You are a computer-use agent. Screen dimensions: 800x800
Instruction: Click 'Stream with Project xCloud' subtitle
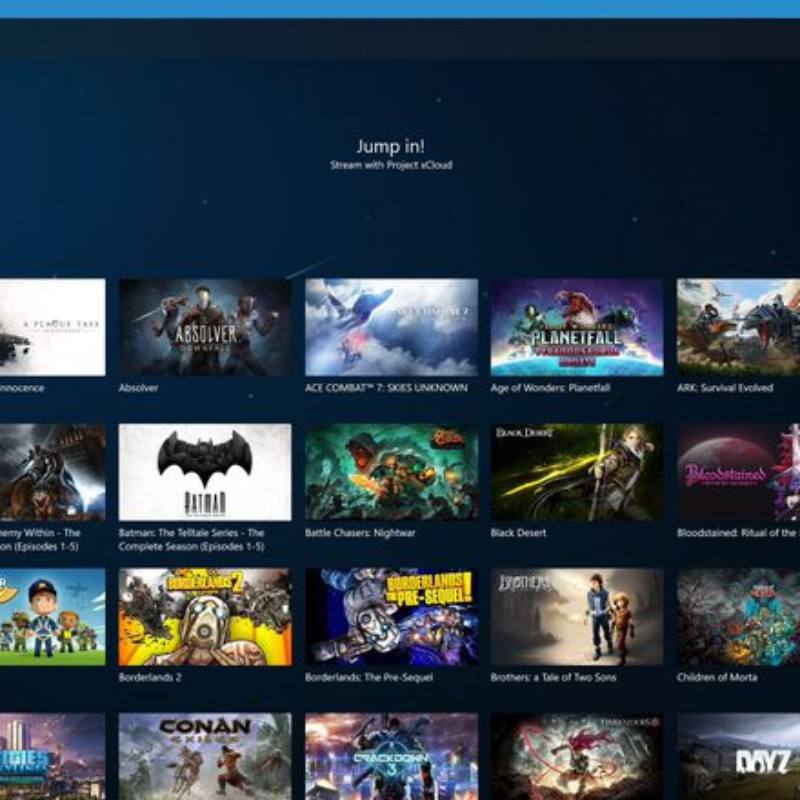(x=391, y=165)
